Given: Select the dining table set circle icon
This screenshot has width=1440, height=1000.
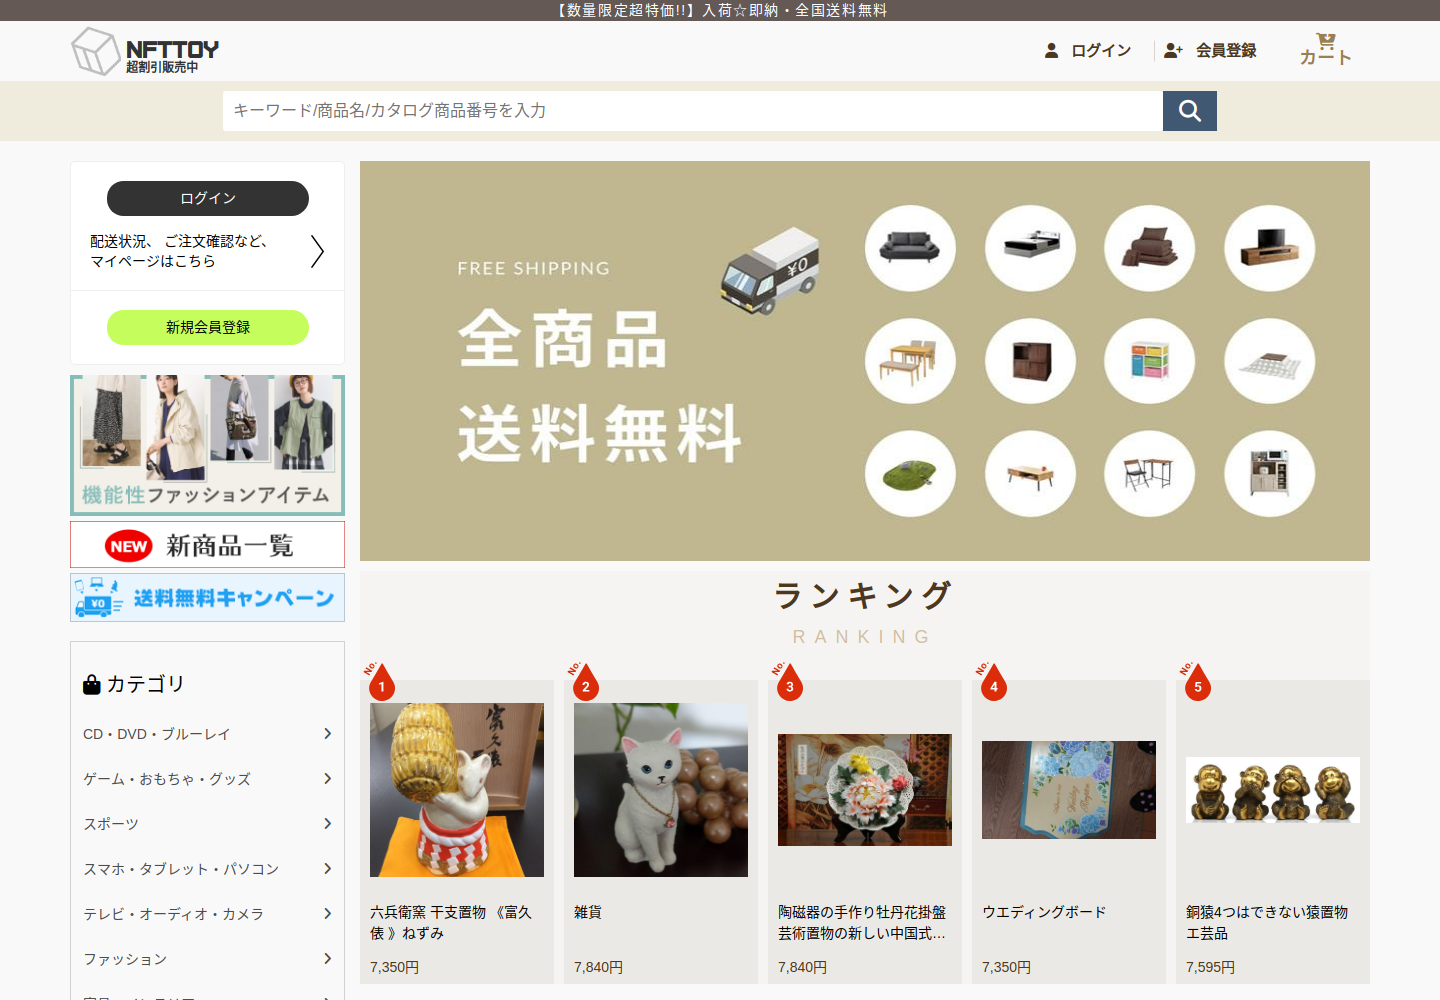Looking at the screenshot, I should (910, 361).
